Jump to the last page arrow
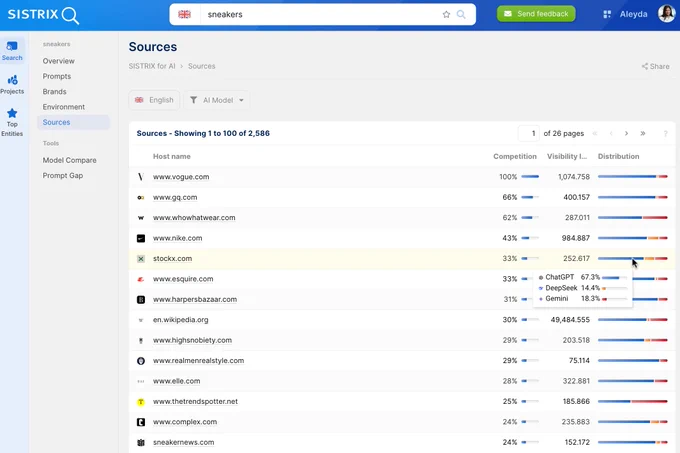Viewport: 680px width, 453px height. tap(643, 134)
